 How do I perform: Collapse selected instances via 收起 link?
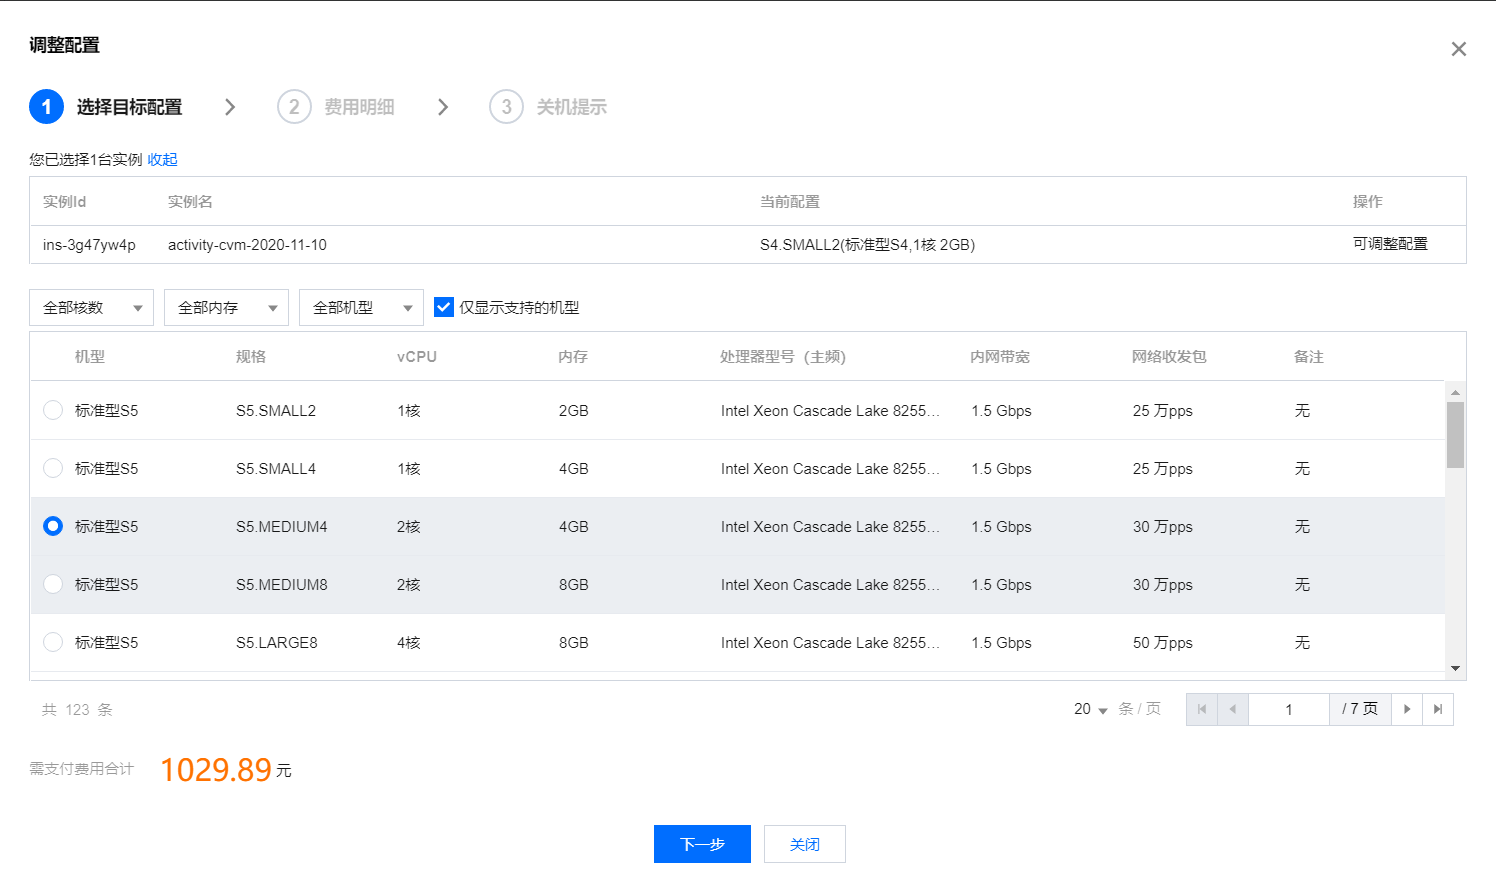pyautogui.click(x=162, y=159)
